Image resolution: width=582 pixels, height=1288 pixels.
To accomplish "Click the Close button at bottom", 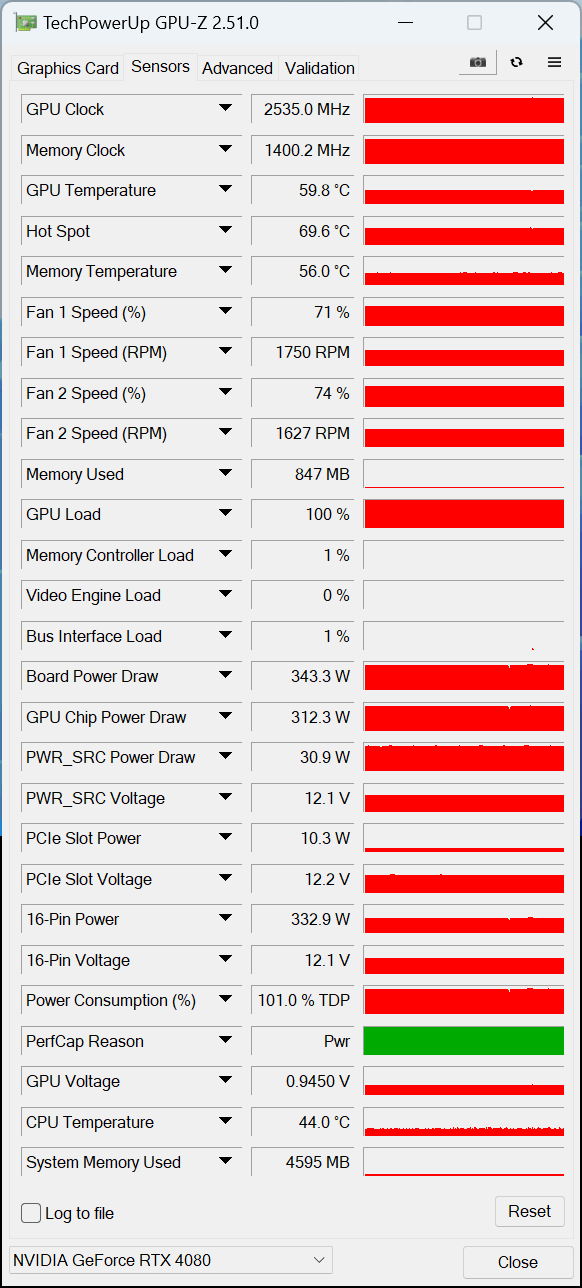I will 518,1262.
